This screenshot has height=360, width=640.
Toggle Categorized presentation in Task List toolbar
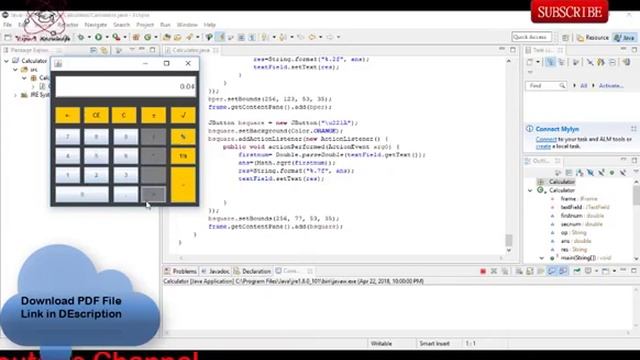[550, 62]
